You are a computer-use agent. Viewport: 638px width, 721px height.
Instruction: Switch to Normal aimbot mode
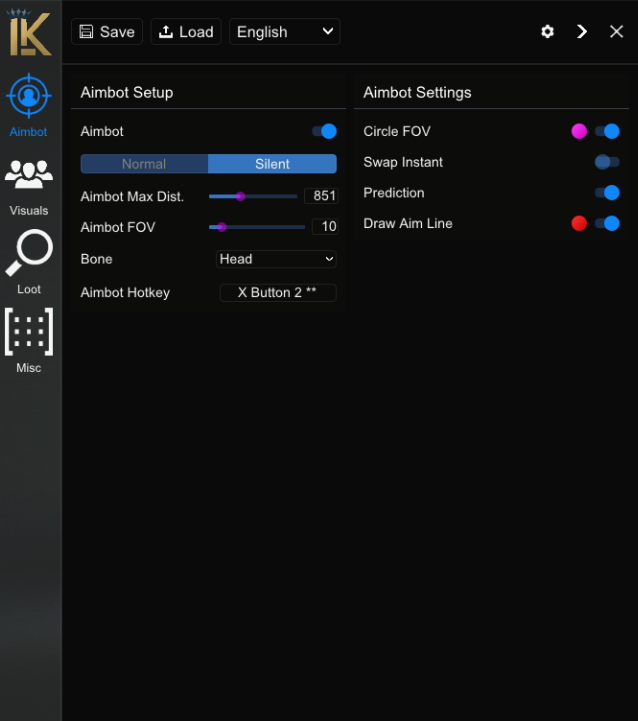tap(144, 164)
